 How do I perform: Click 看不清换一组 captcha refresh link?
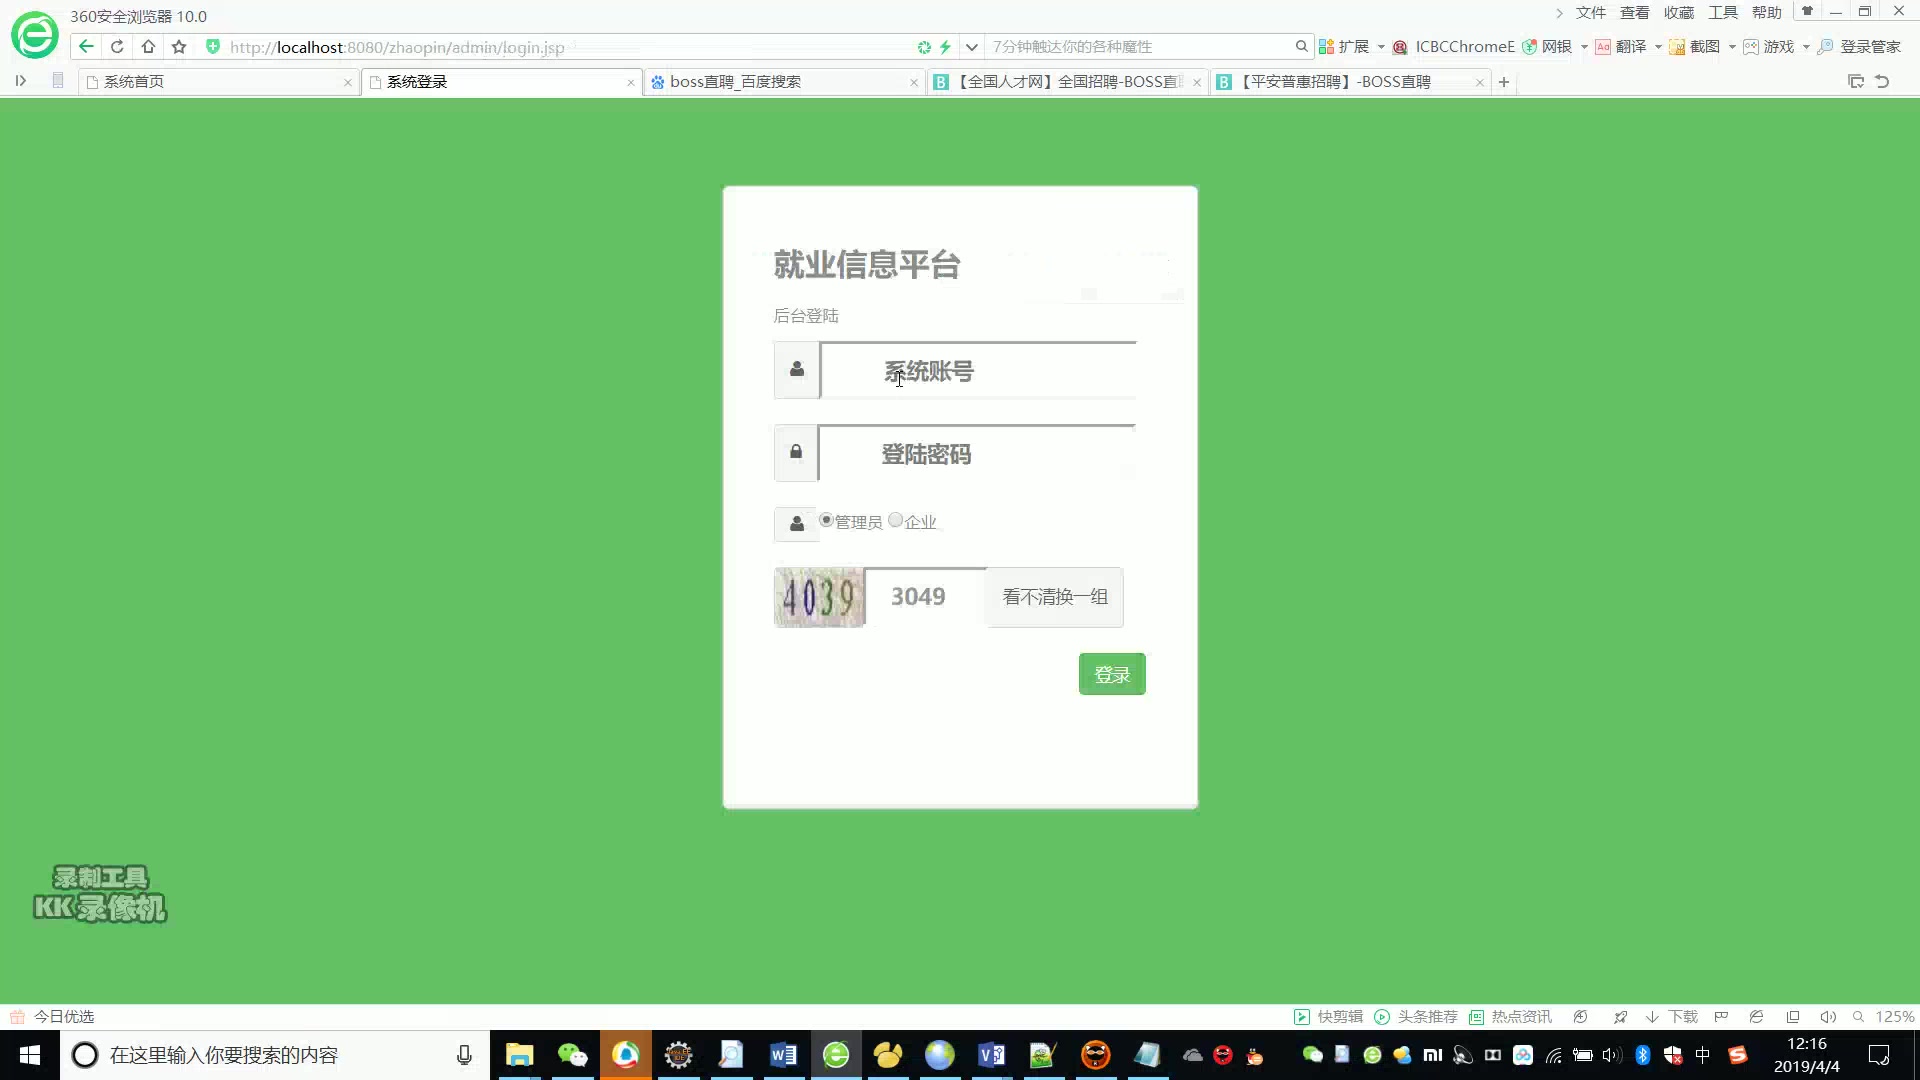coord(1056,596)
